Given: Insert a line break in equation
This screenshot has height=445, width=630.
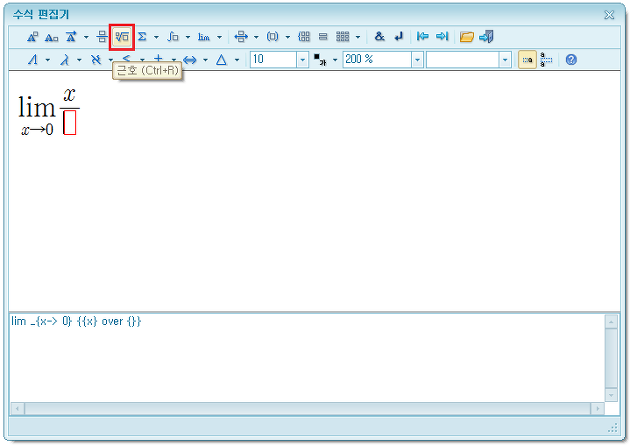Looking at the screenshot, I should pyautogui.click(x=399, y=37).
